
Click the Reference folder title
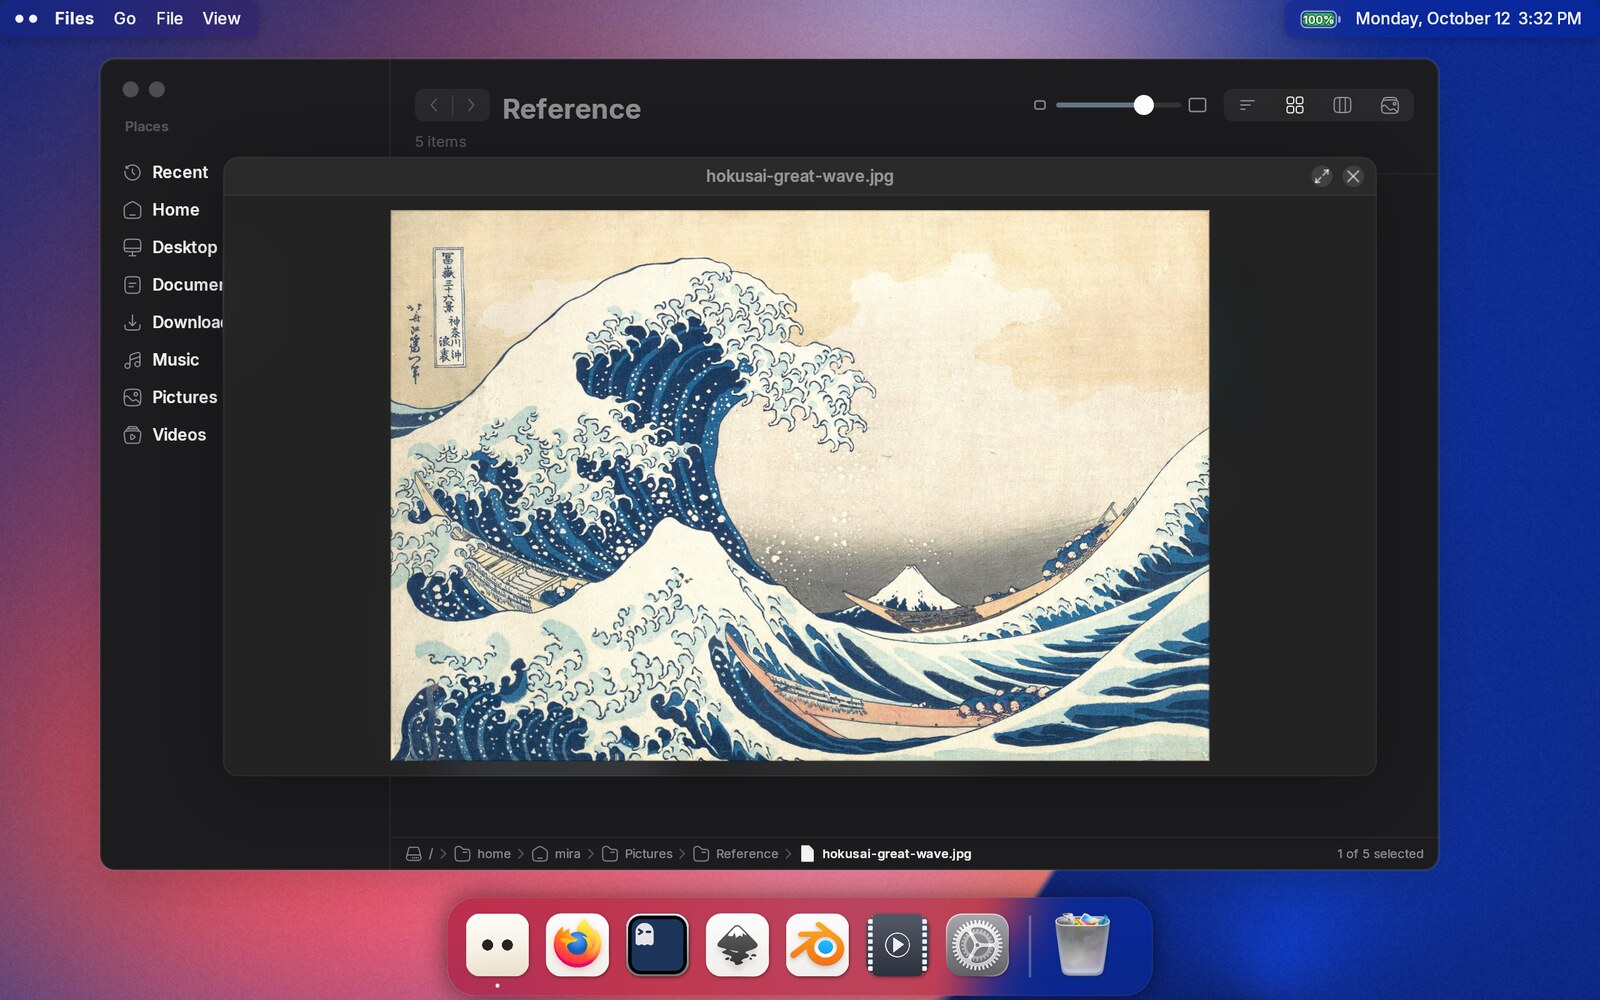(x=571, y=108)
